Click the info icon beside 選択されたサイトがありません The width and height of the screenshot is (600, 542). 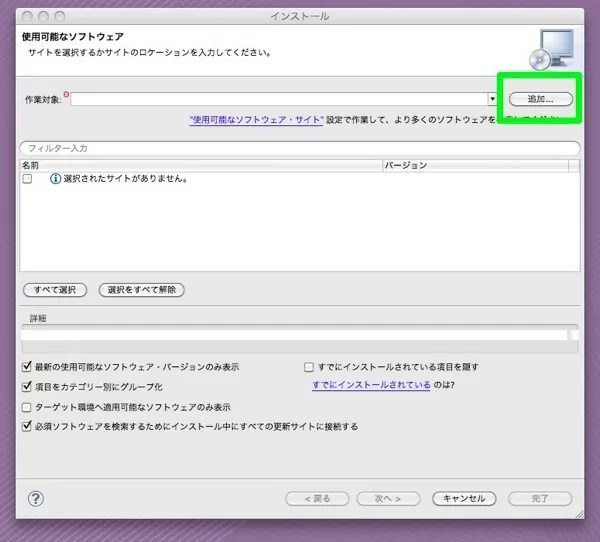[55, 179]
